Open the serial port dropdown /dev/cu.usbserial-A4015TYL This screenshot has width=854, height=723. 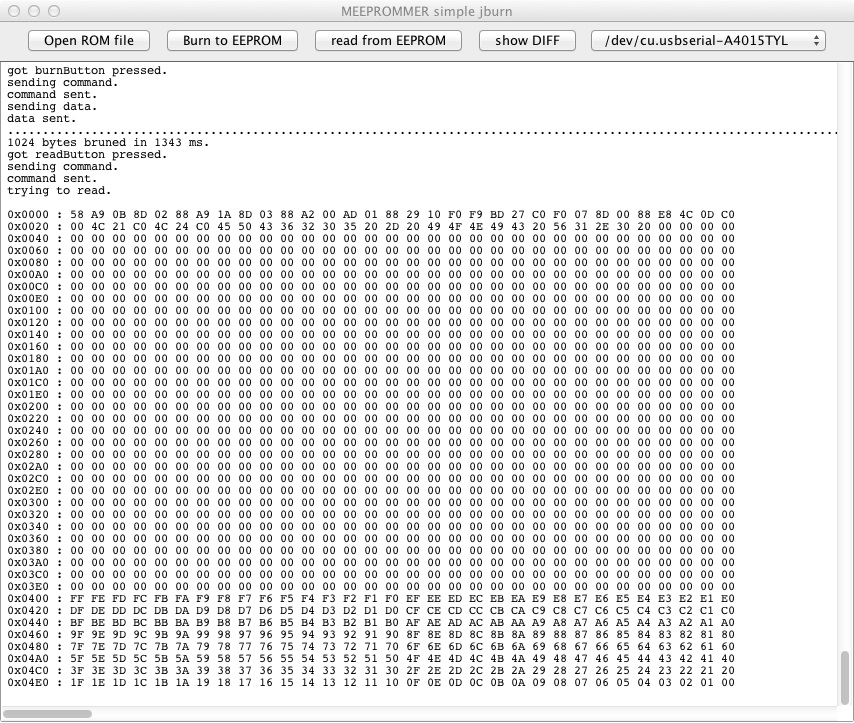708,41
